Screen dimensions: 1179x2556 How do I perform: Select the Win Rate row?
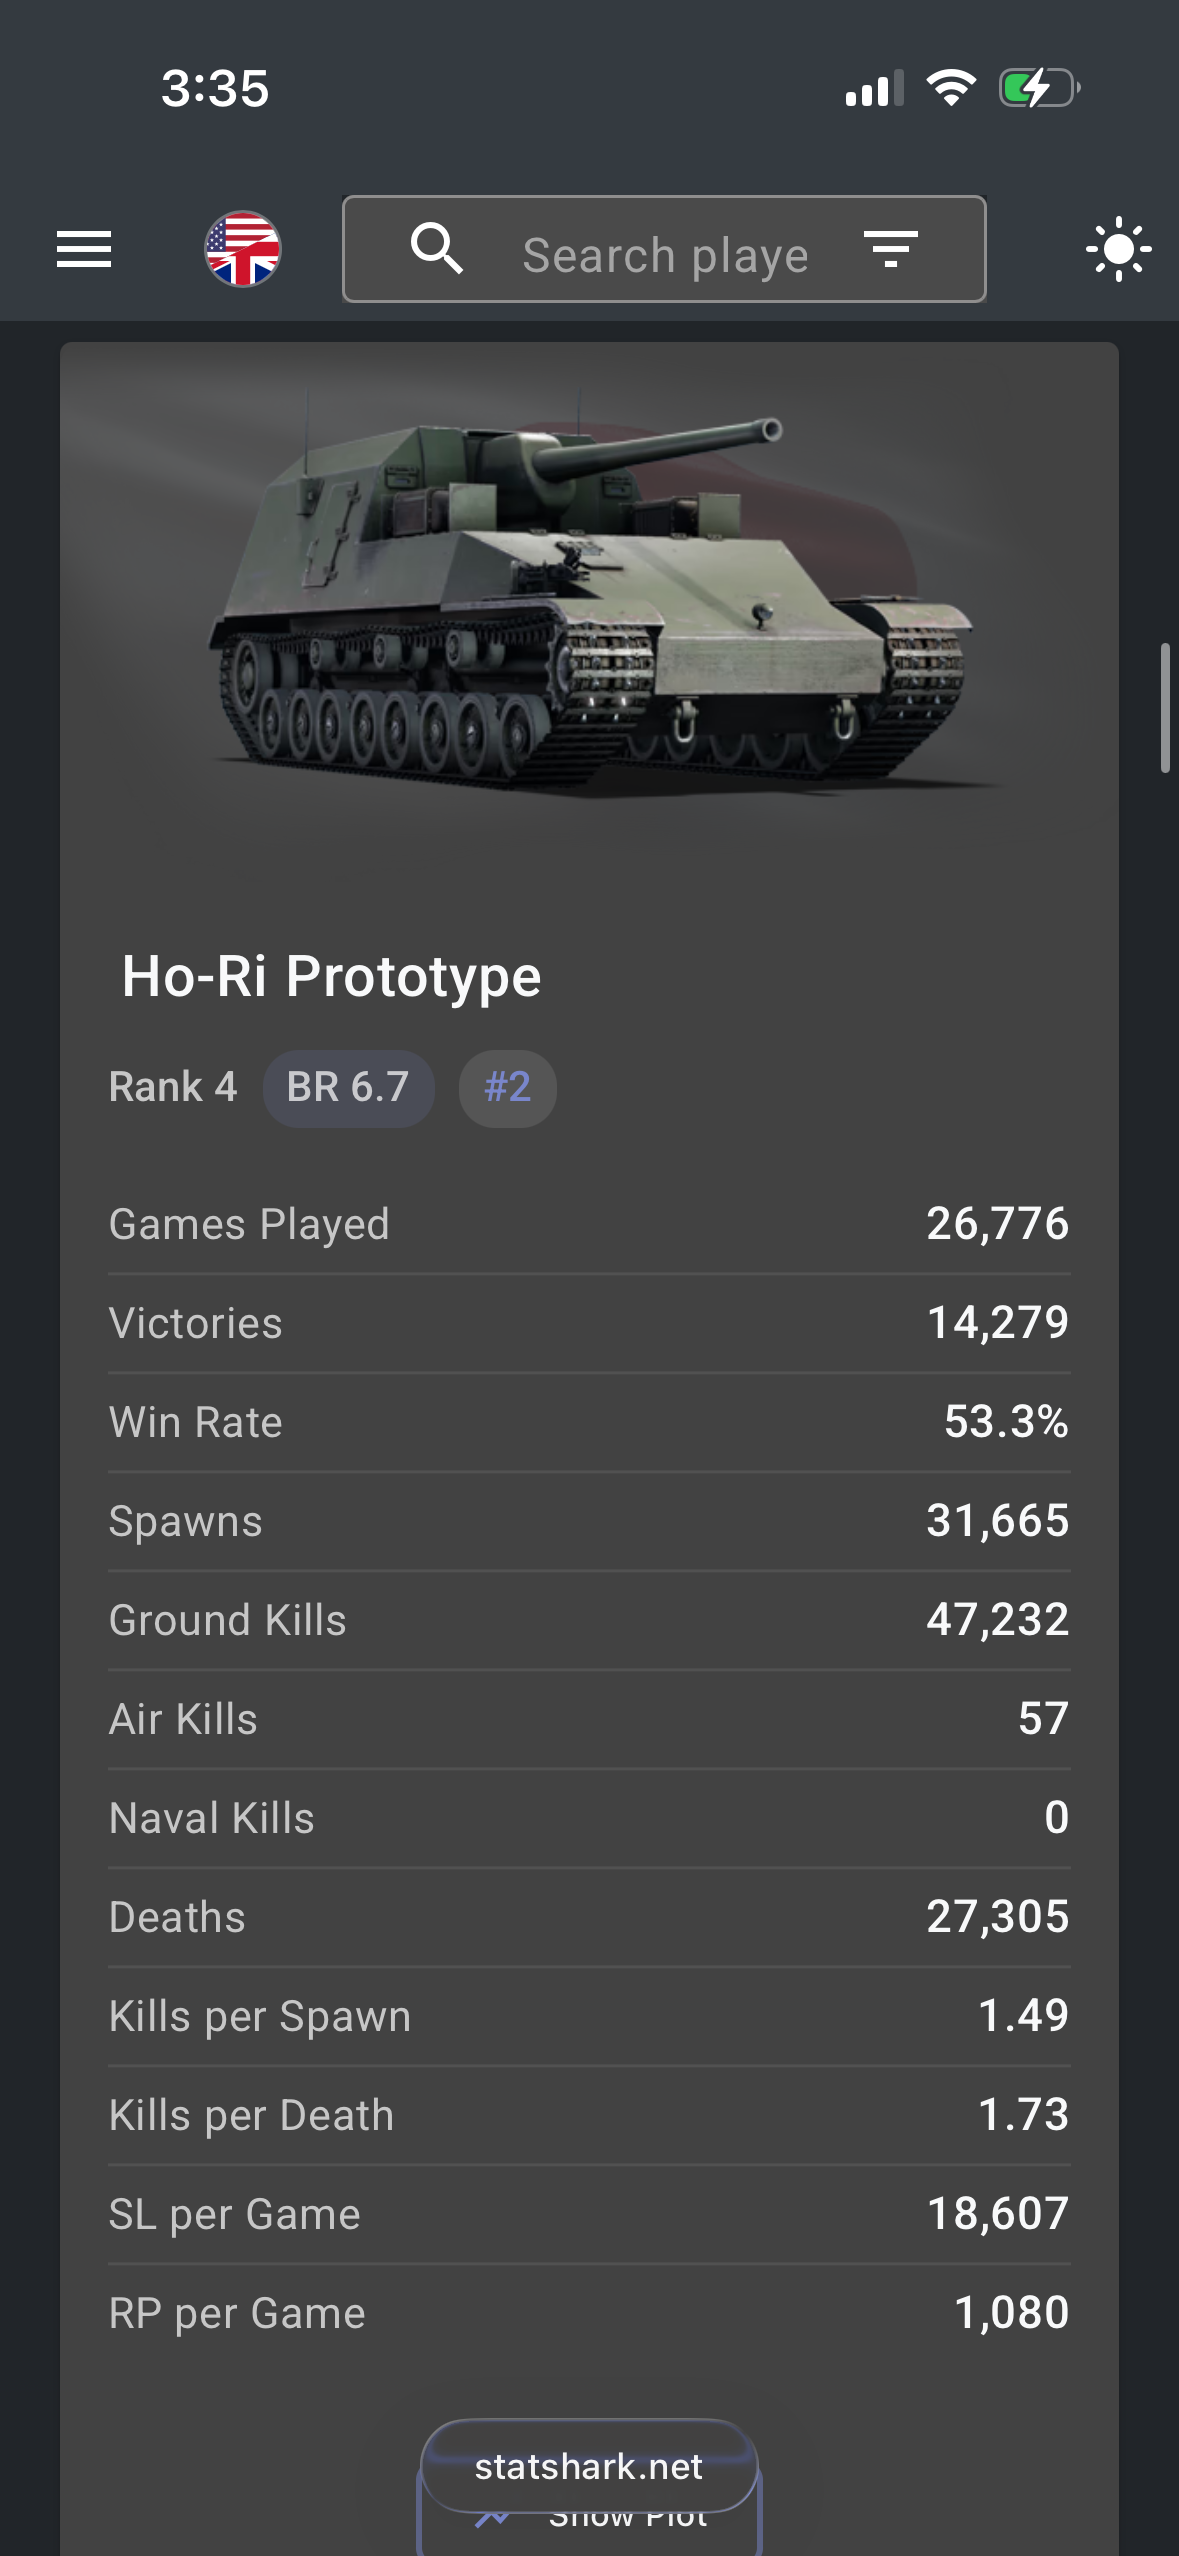point(589,1422)
